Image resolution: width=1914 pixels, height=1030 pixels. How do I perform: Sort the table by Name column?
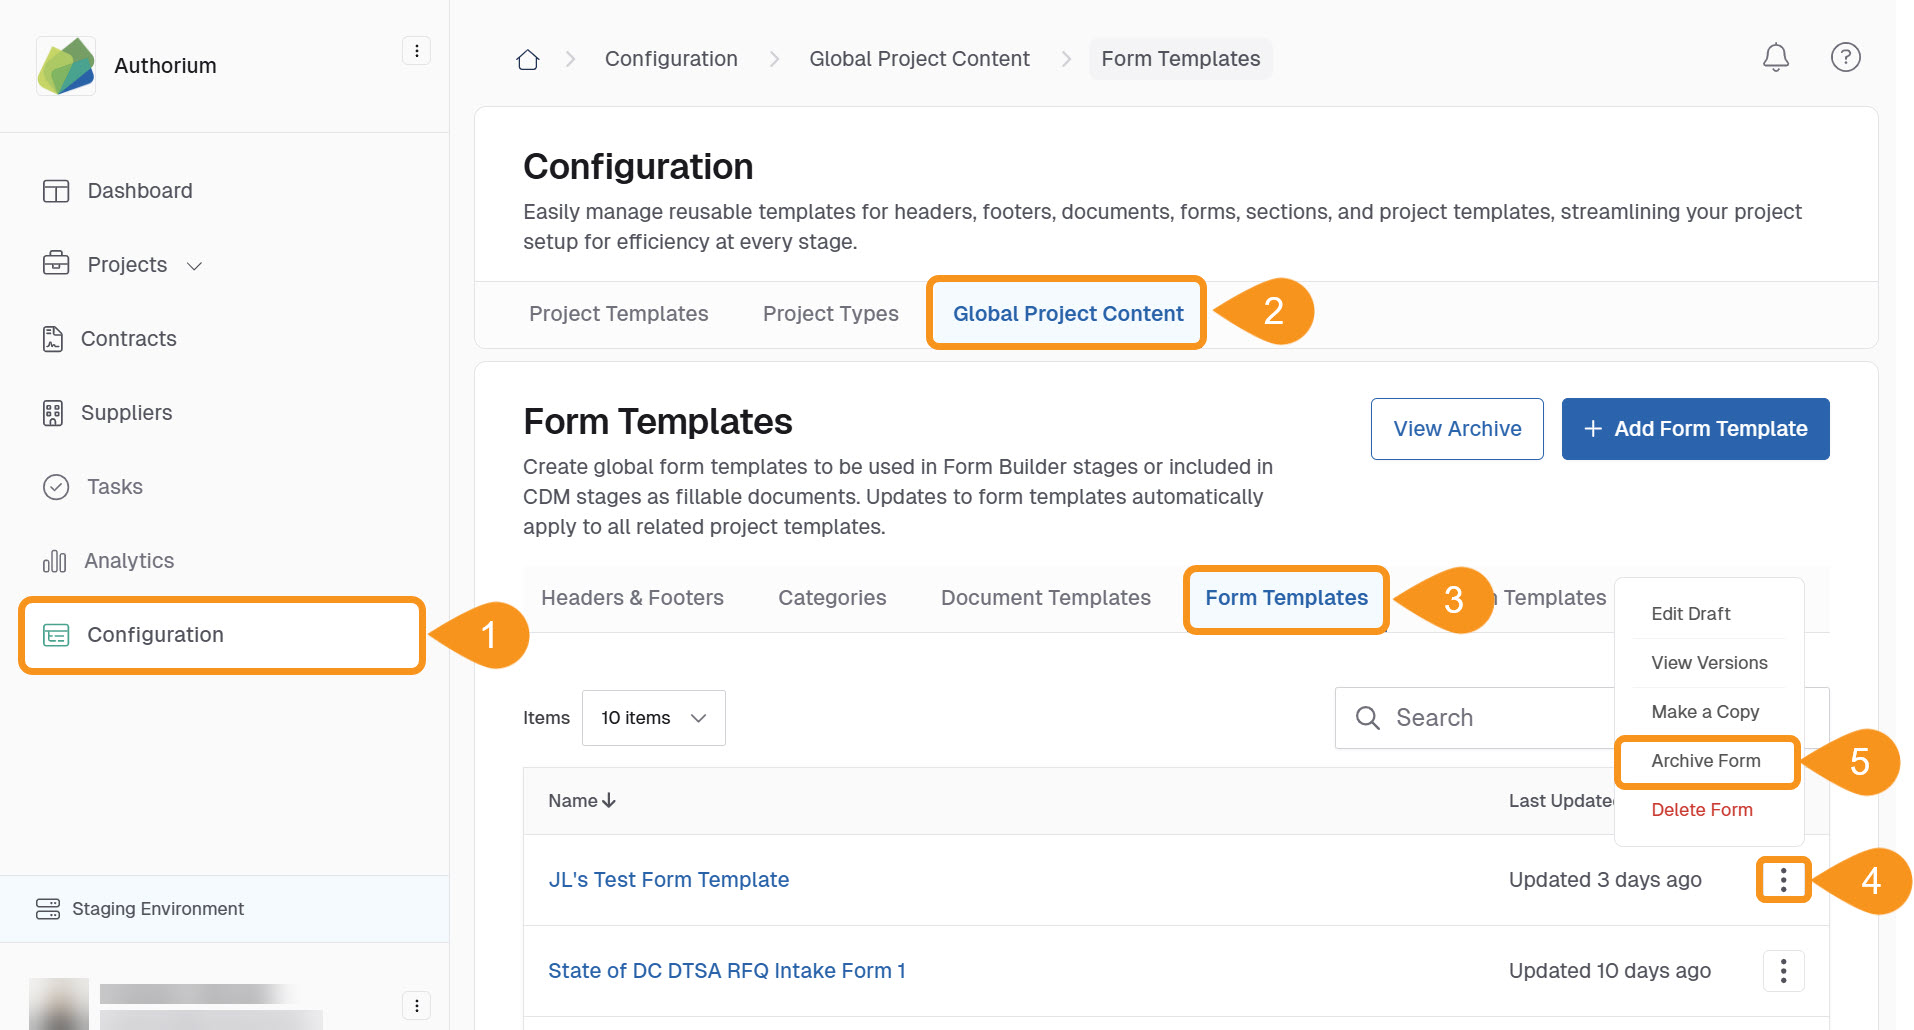pos(581,801)
